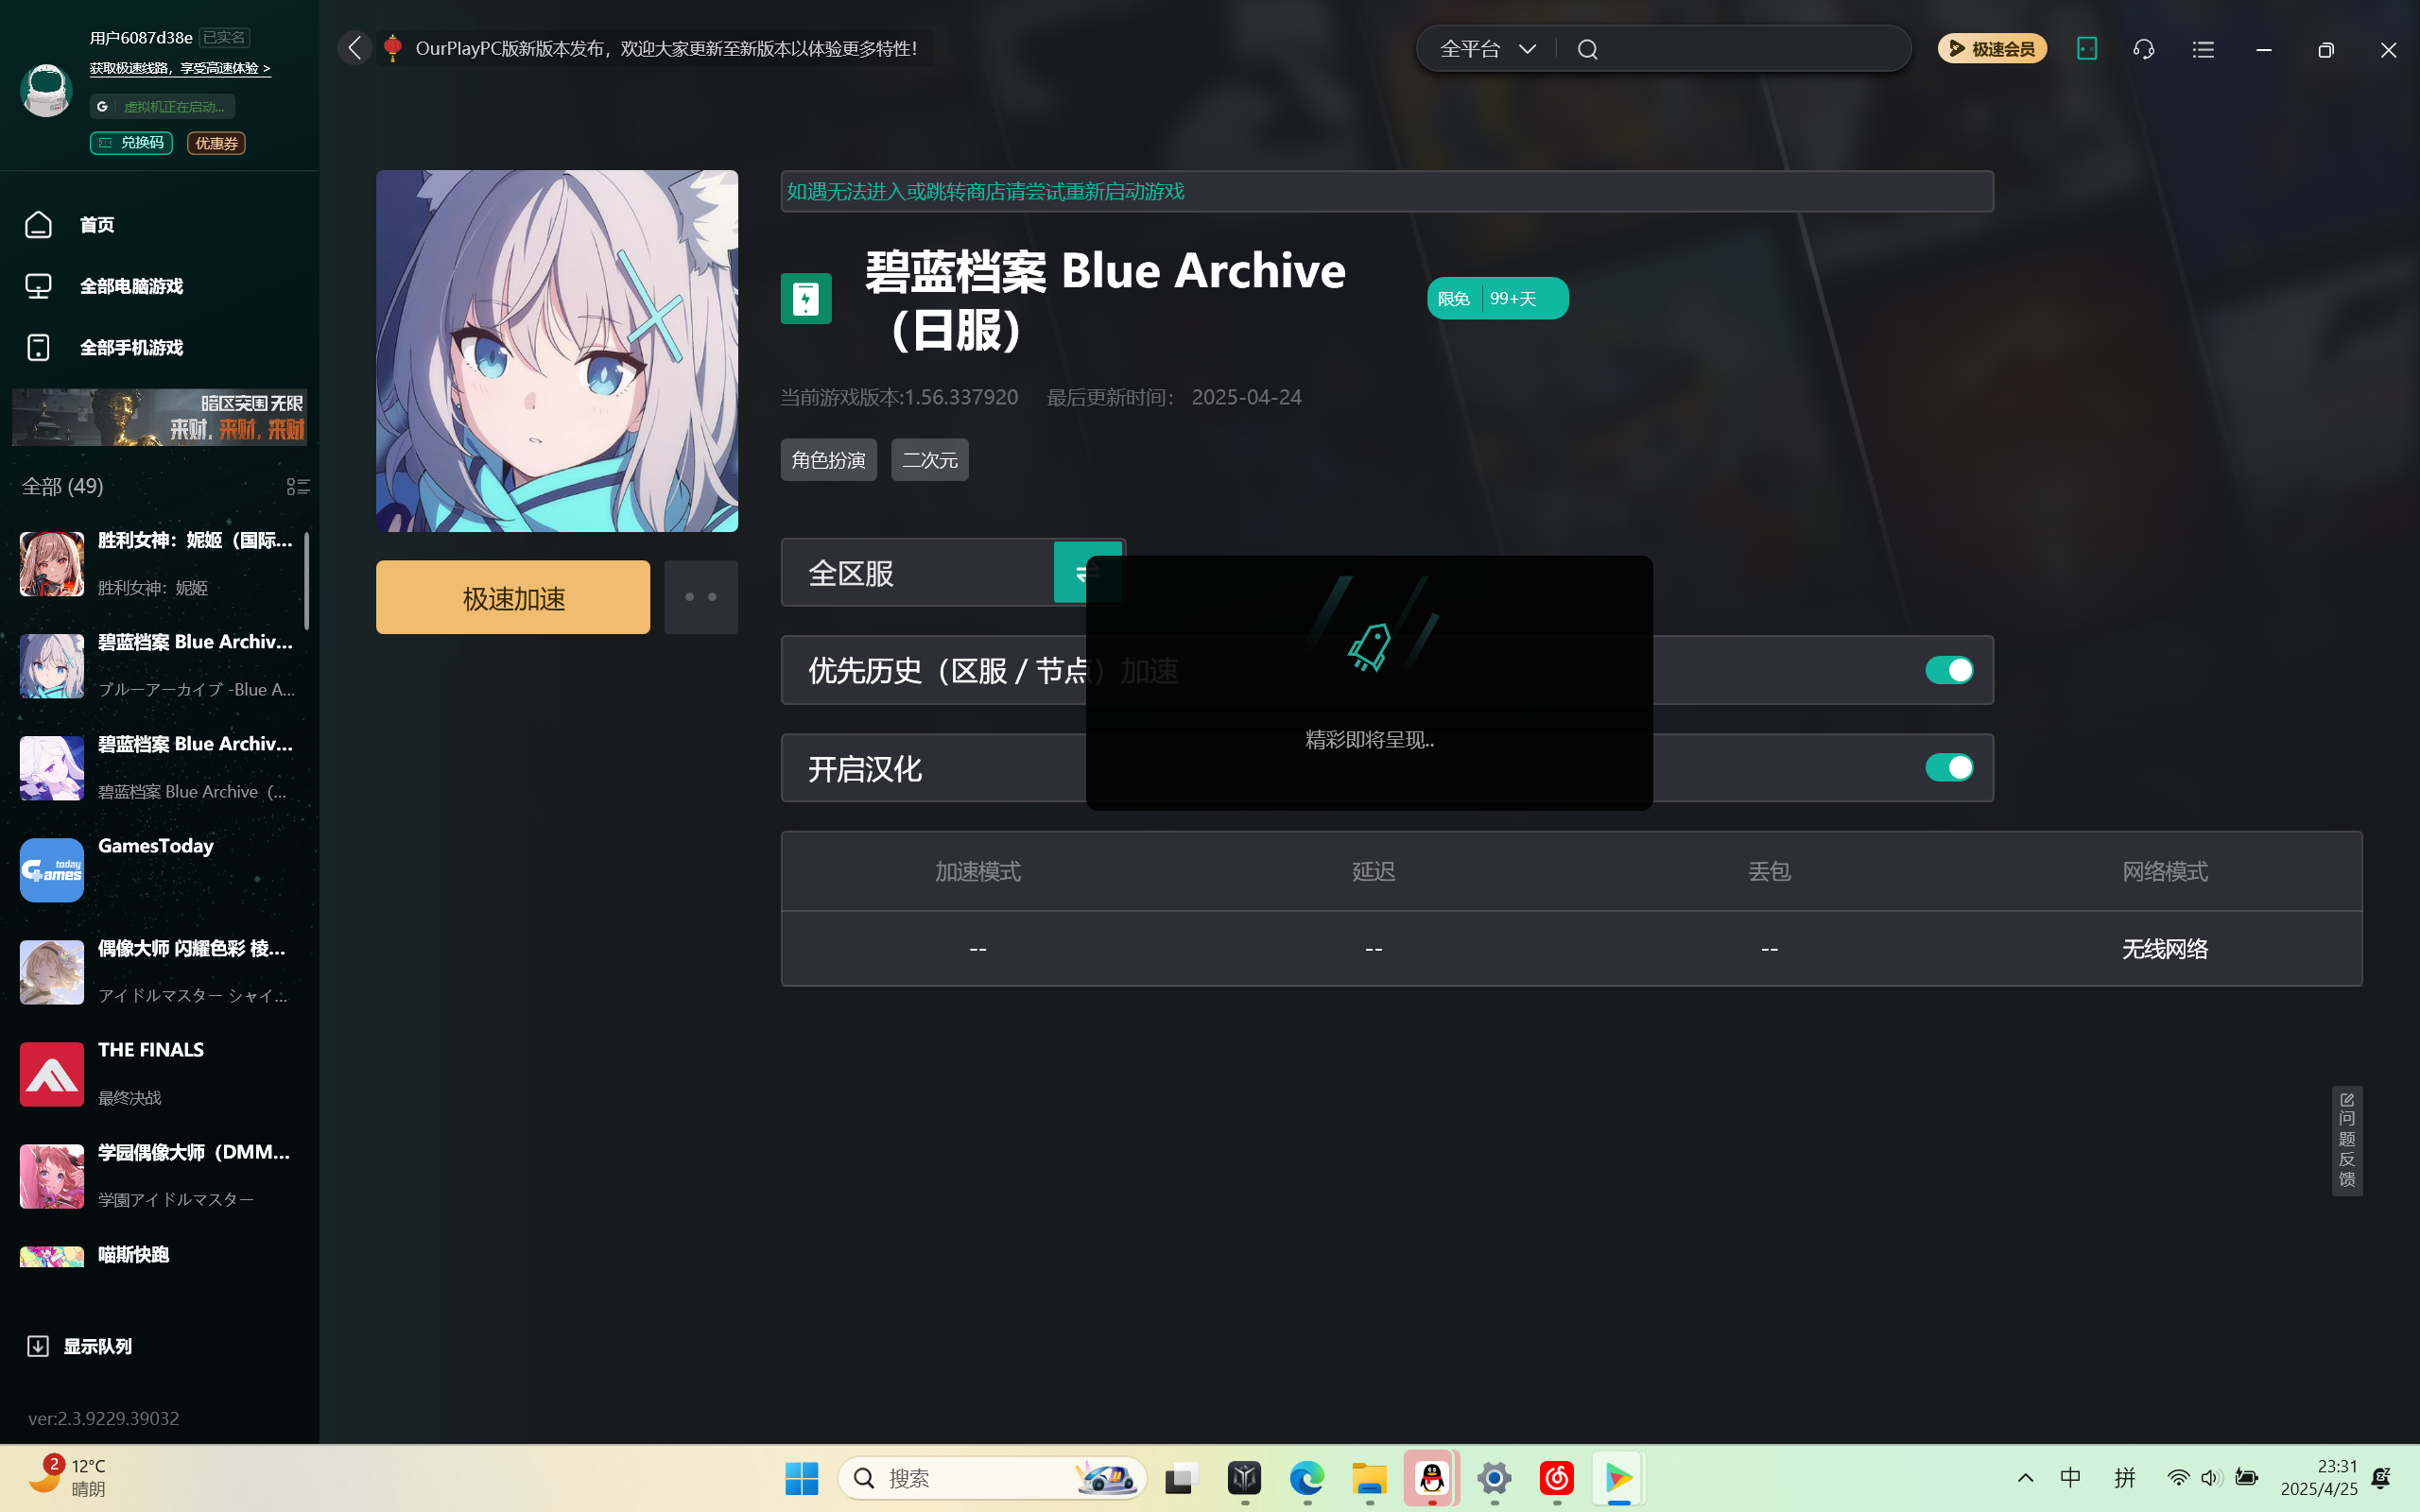Select 胜利女神：妮姬 in game list
The width and height of the screenshot is (2420, 1512).
click(158, 563)
